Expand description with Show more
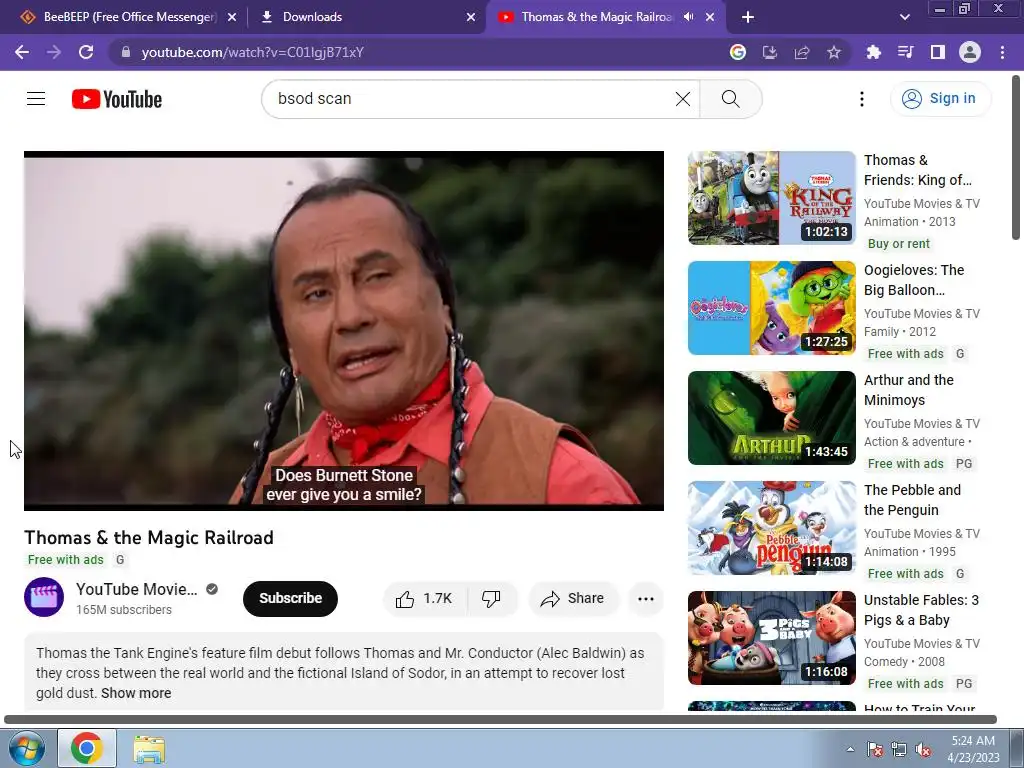1024x768 pixels. point(136,694)
